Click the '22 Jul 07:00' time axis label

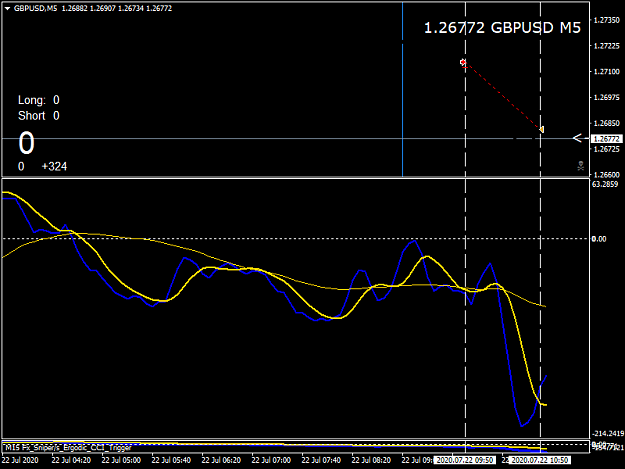271,460
